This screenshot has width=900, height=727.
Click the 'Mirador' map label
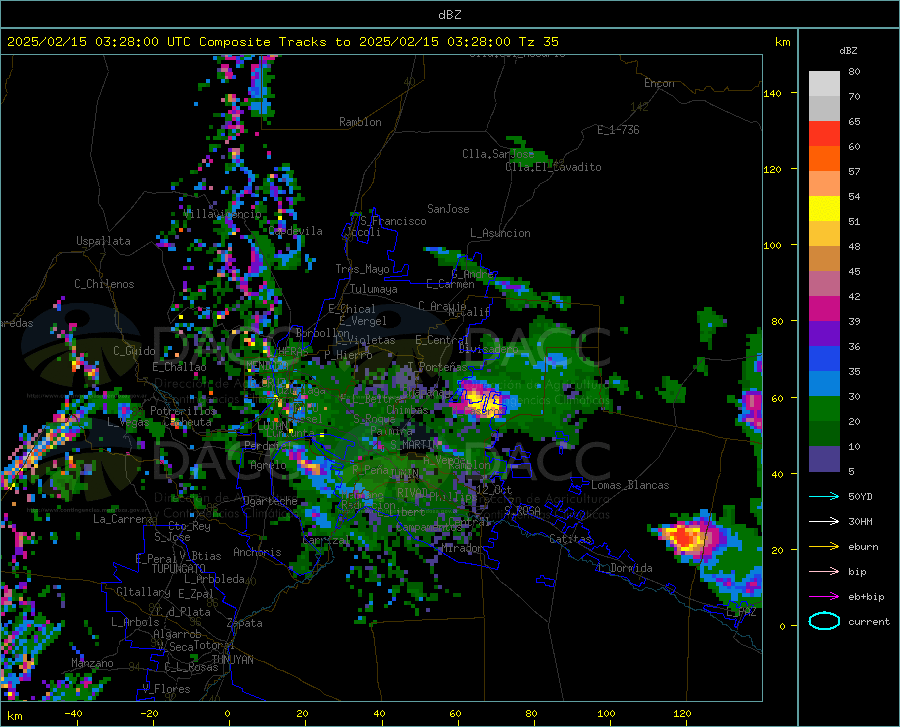point(462,549)
